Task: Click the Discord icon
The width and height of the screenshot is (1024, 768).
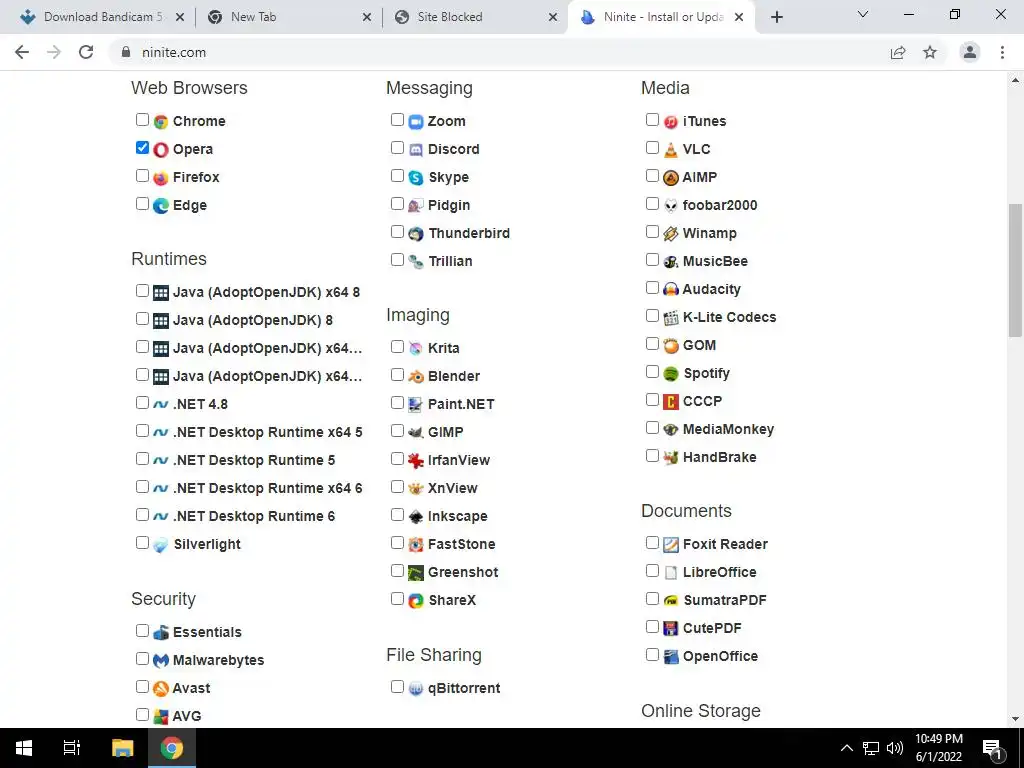Action: point(416,150)
